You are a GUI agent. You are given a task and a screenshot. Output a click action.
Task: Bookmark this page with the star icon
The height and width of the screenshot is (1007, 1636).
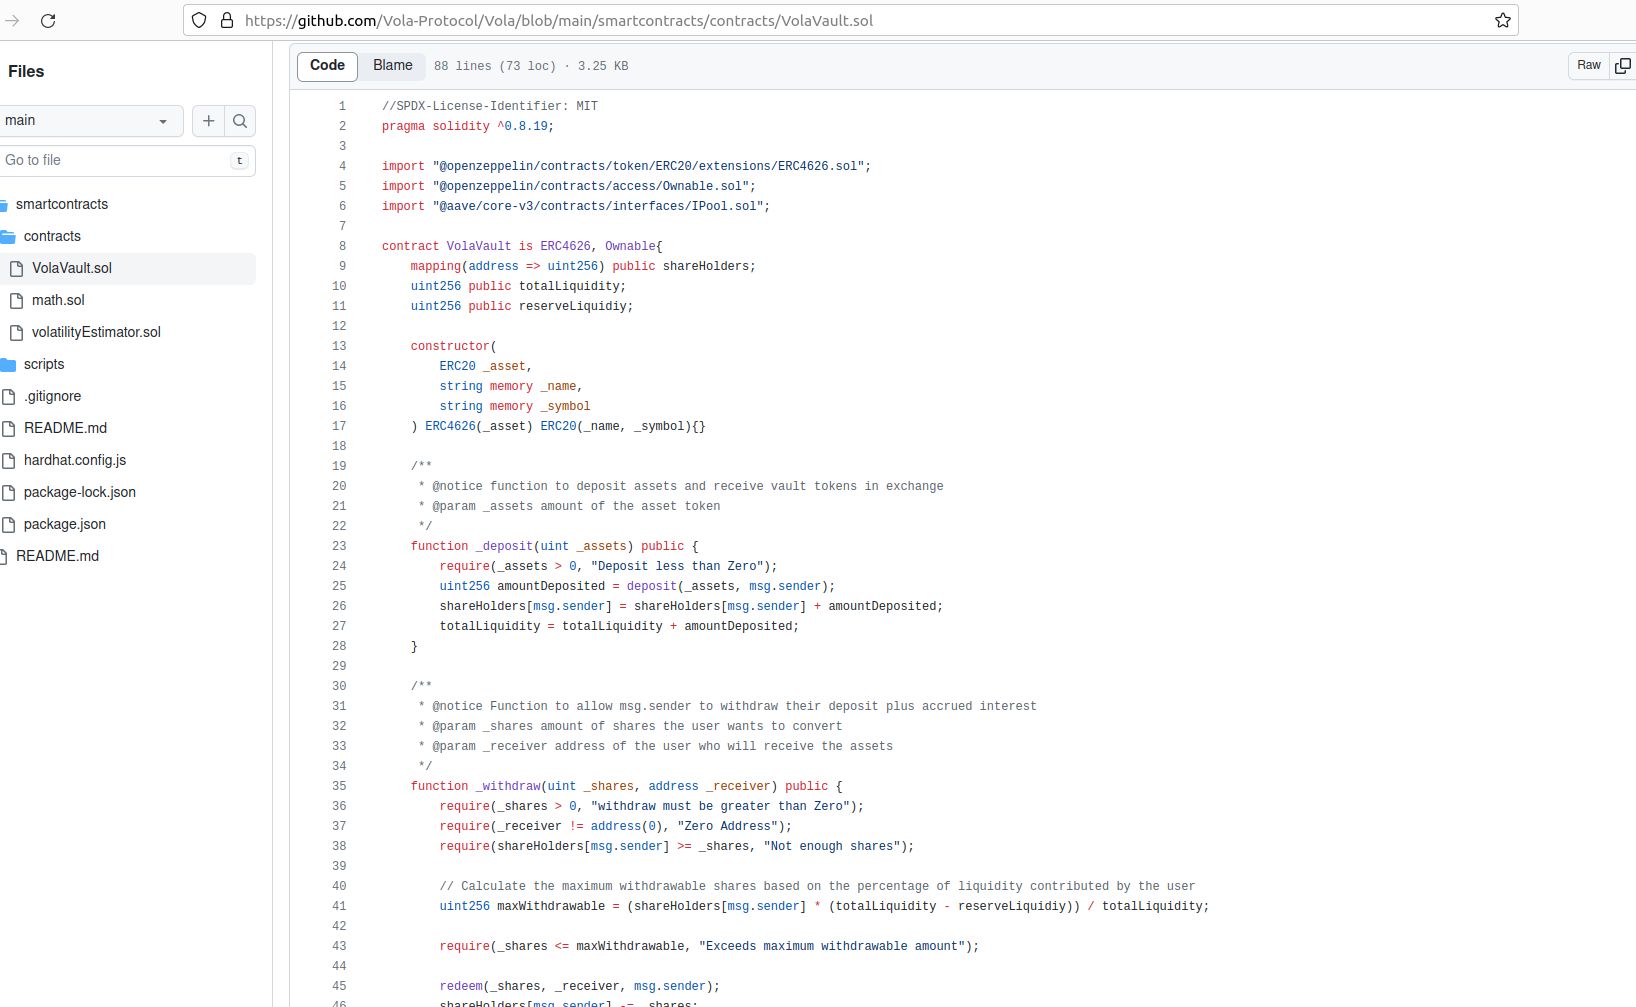[1502, 20]
